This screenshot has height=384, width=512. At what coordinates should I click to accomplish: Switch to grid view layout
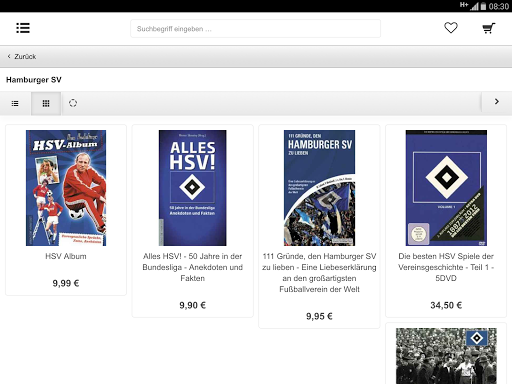pyautogui.click(x=46, y=103)
